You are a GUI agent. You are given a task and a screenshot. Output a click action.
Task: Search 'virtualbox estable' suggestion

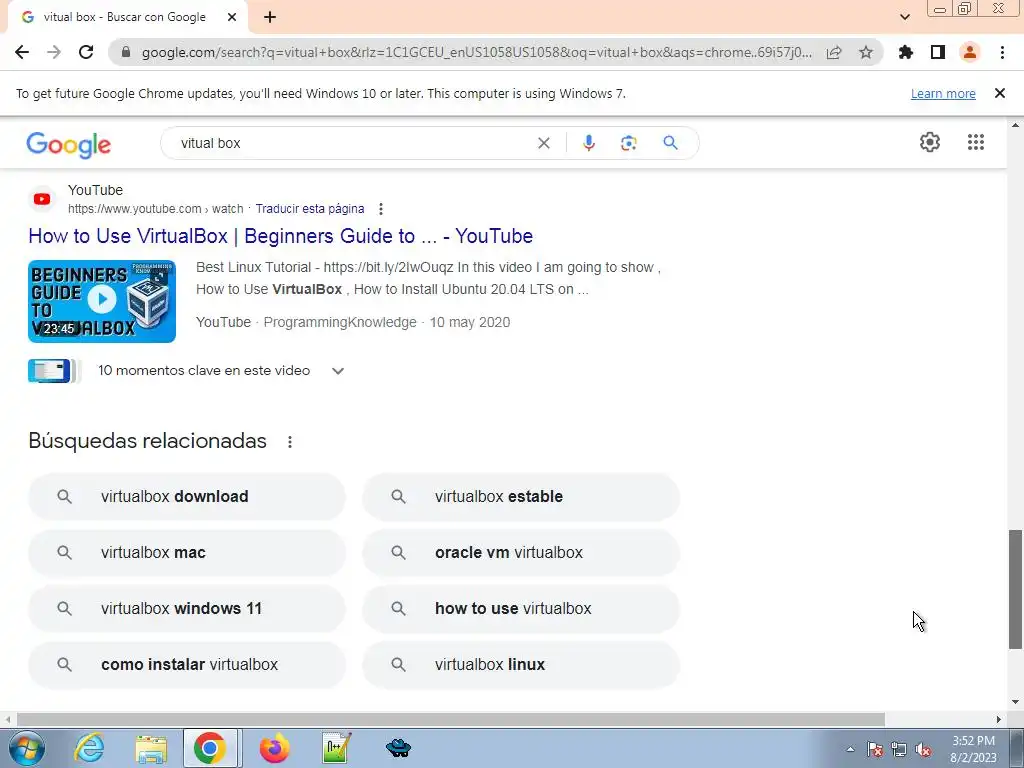tap(521, 497)
